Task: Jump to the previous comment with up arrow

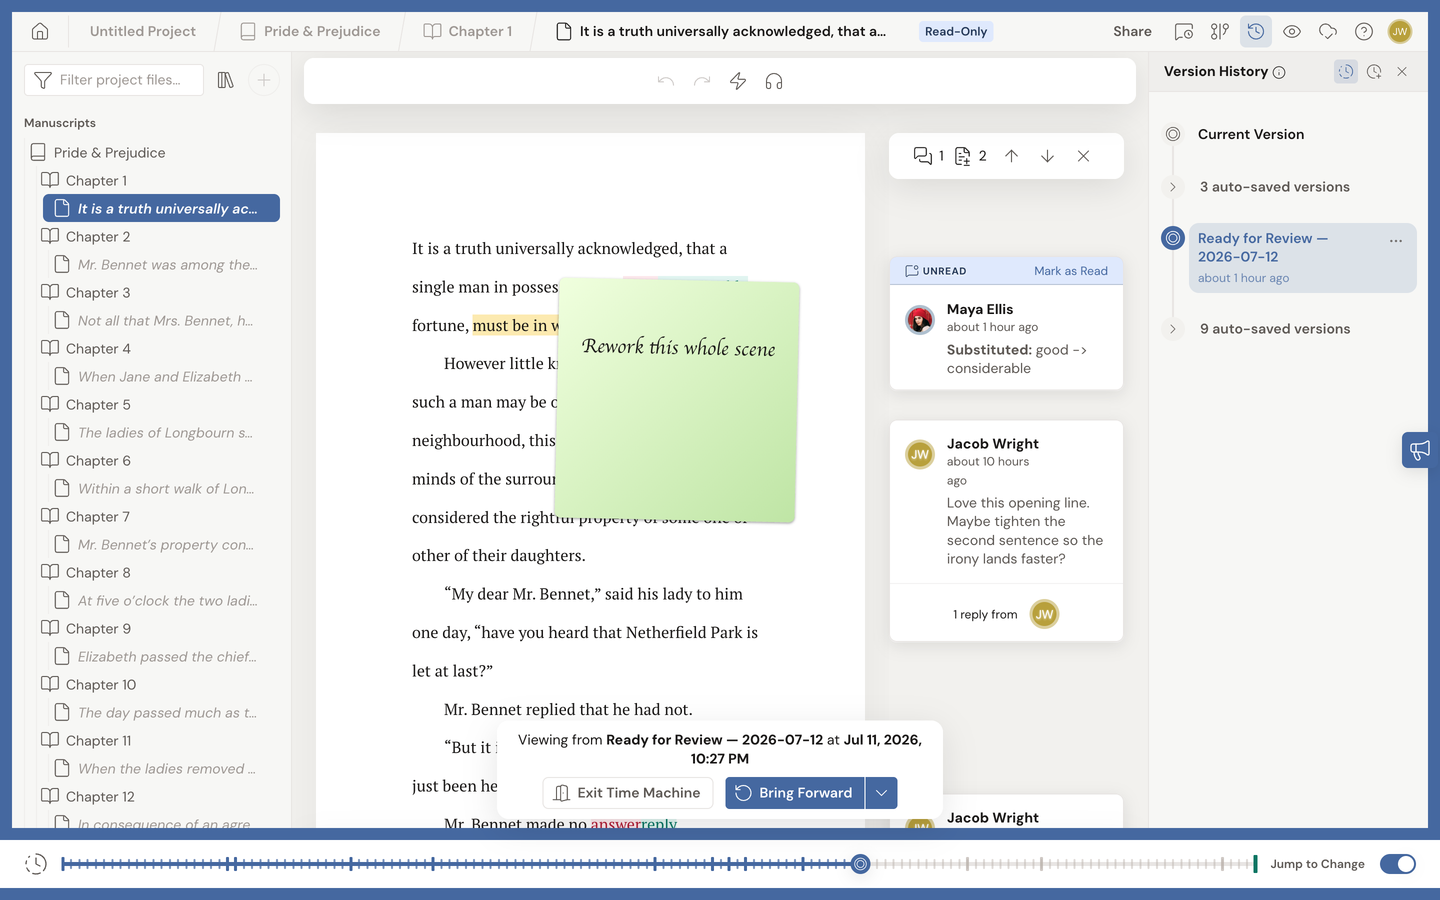Action: coord(1012,156)
